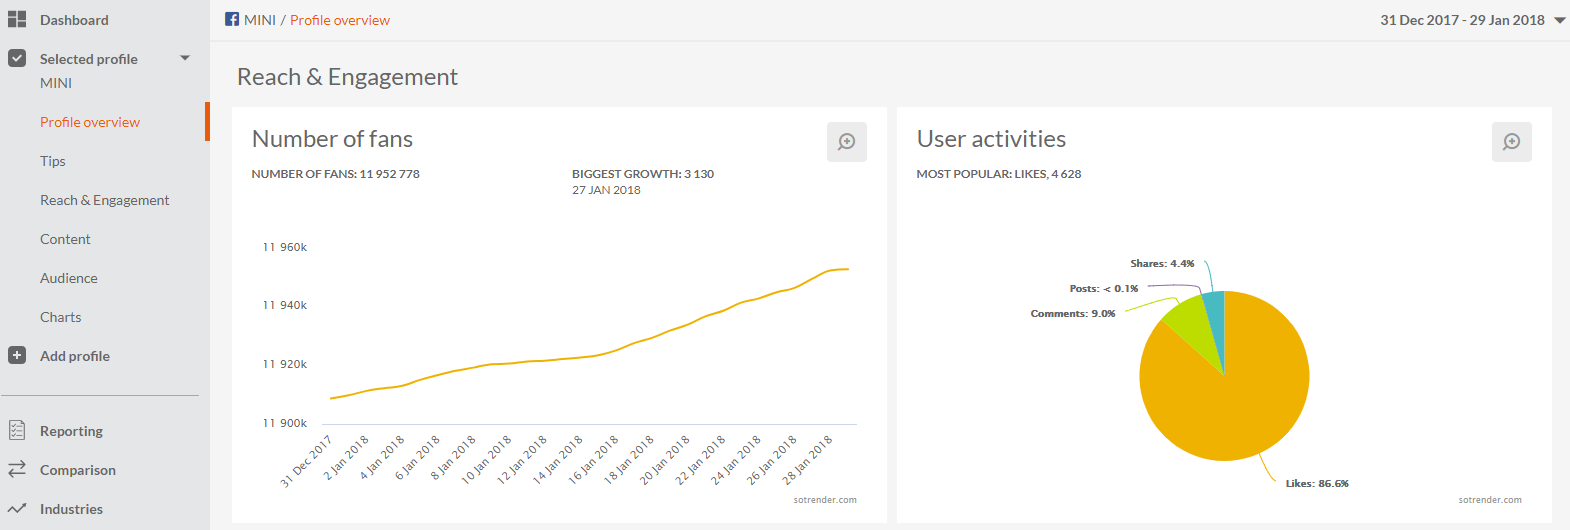Toggle the Selected profile checkbox icon
The width and height of the screenshot is (1570, 530).
click(x=17, y=59)
